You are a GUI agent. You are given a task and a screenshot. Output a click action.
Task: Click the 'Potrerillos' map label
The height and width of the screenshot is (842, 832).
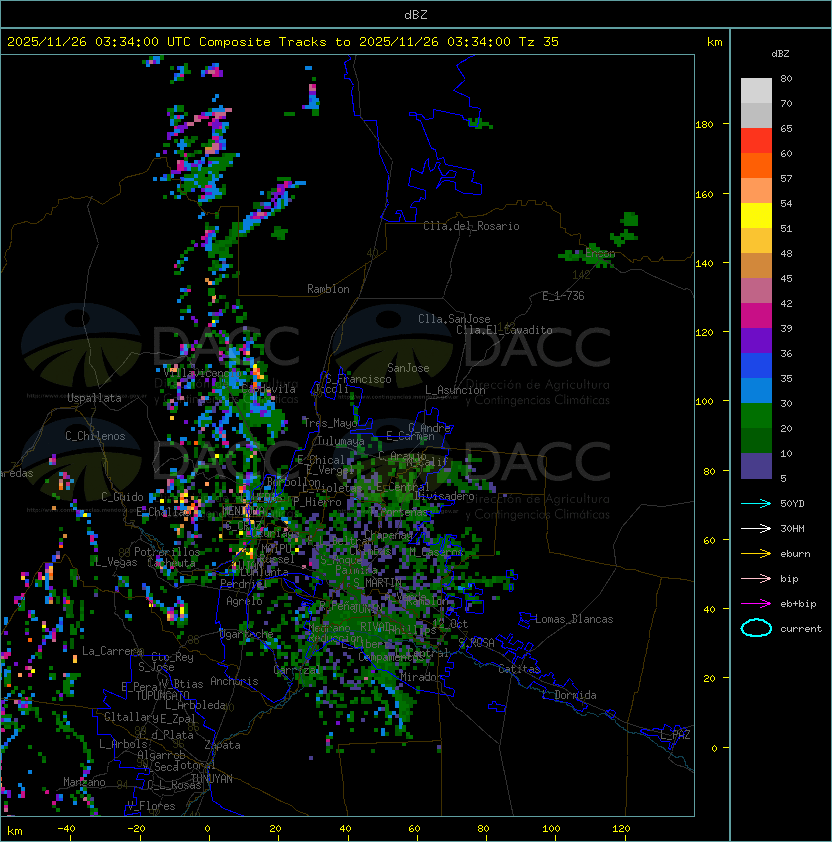tap(167, 552)
